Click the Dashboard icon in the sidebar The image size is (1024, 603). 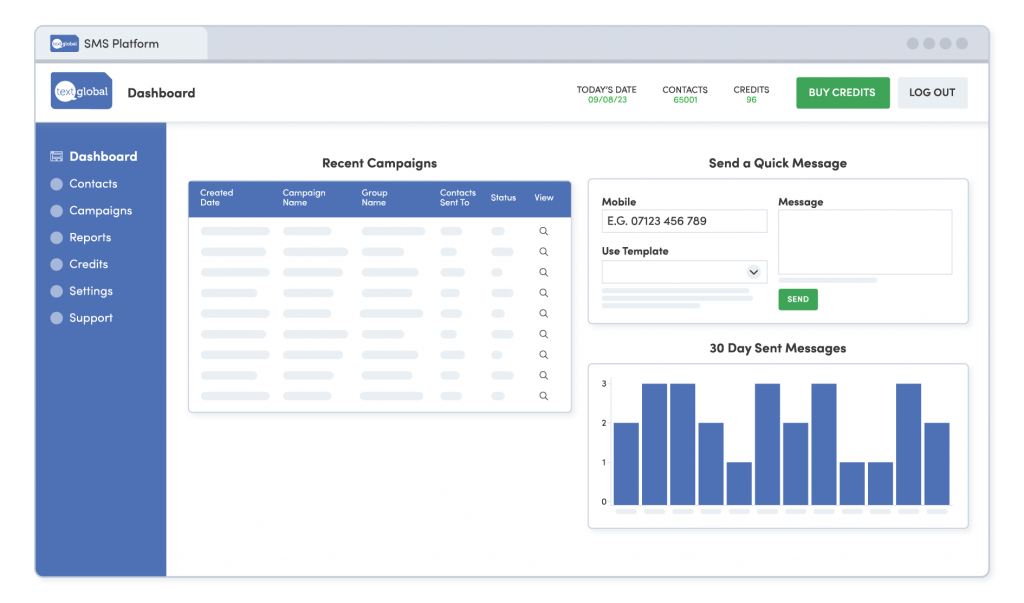point(56,157)
